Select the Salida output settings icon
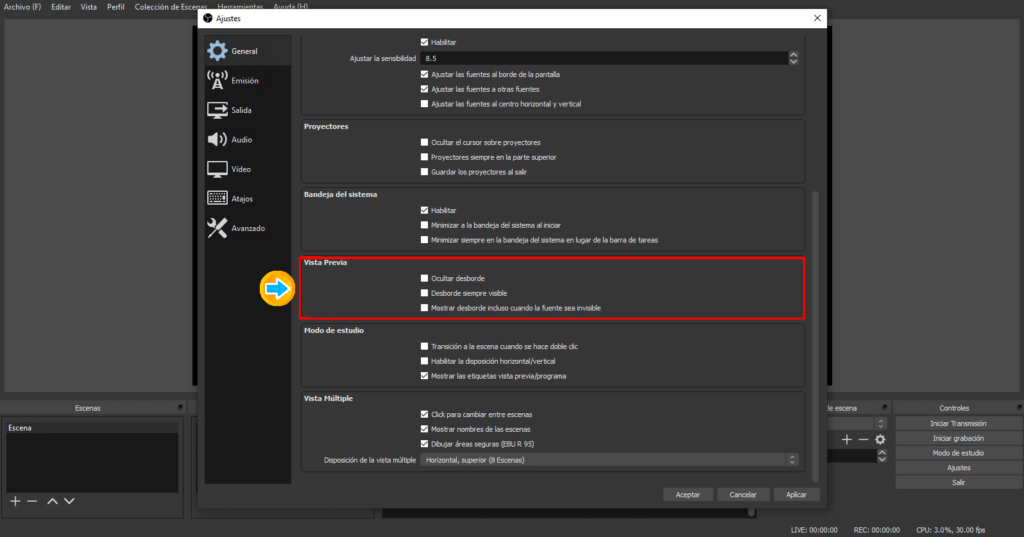 coord(217,110)
